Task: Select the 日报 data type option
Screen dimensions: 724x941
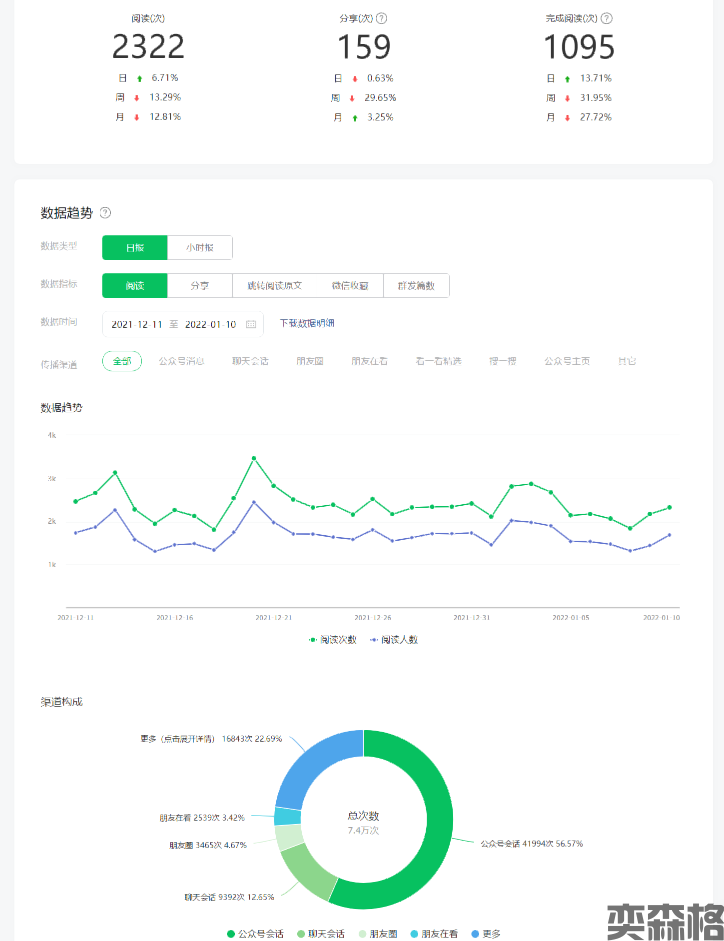Action: tap(134, 247)
